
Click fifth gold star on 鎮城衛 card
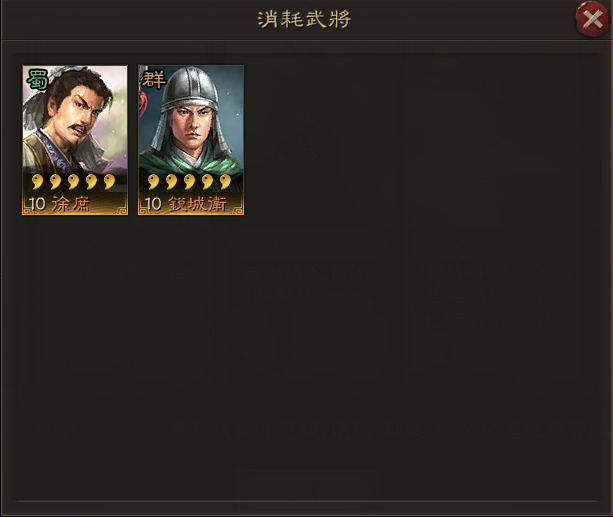pyautogui.click(x=226, y=182)
